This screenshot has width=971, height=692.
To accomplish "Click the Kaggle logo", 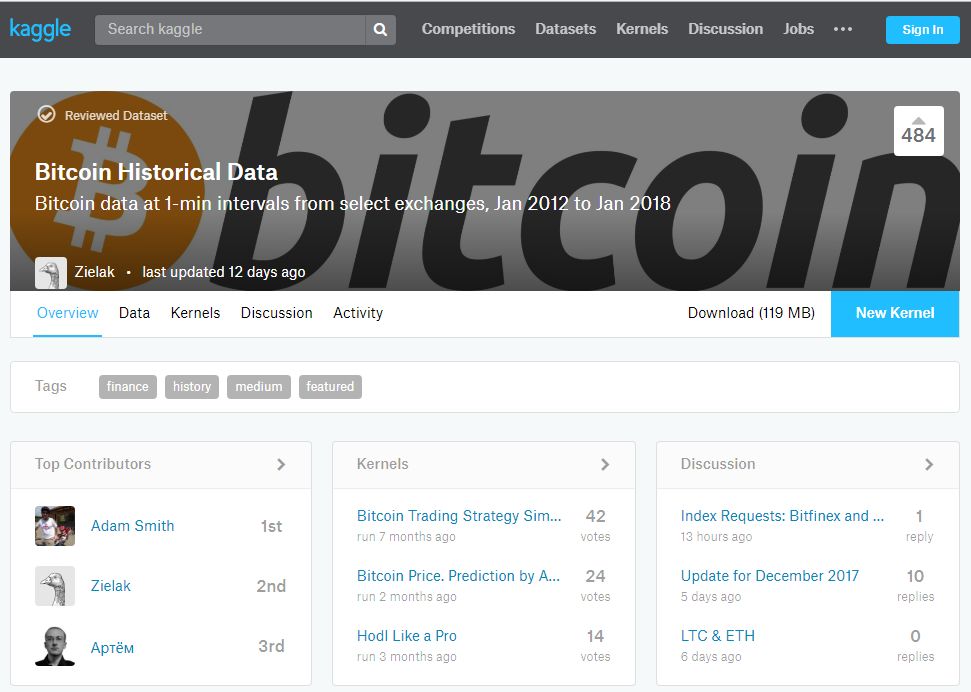I will coord(40,29).
